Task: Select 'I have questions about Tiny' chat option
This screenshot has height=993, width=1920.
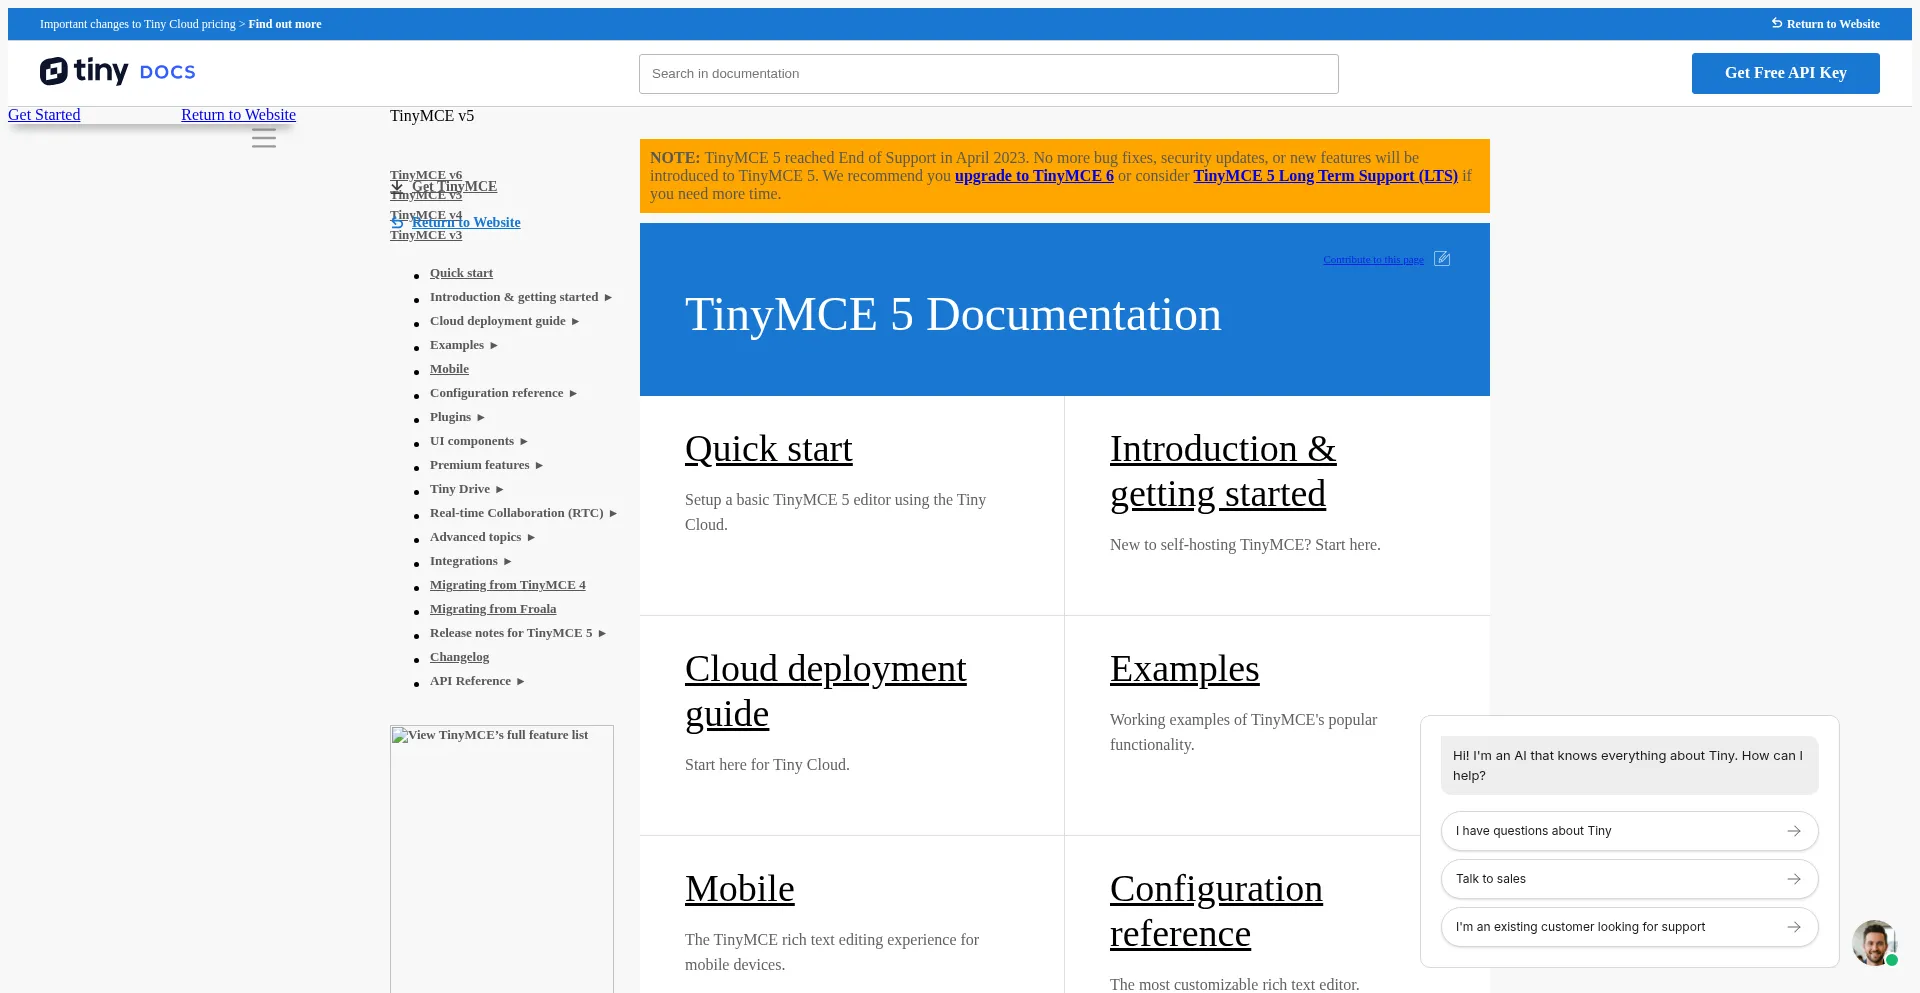Action: pyautogui.click(x=1629, y=831)
